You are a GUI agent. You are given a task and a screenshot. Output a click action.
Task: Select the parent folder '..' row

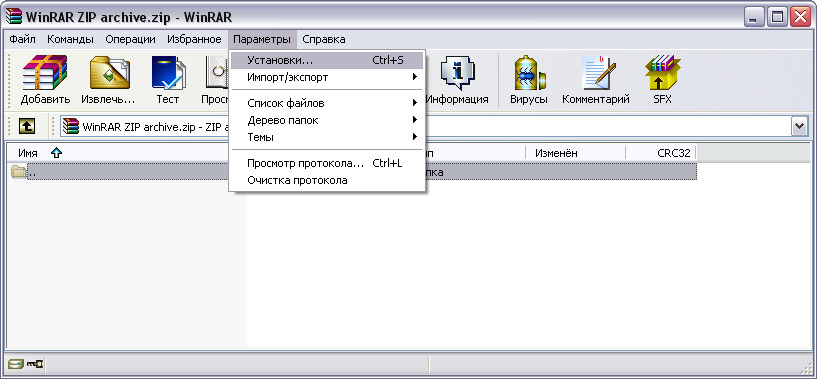click(x=353, y=172)
